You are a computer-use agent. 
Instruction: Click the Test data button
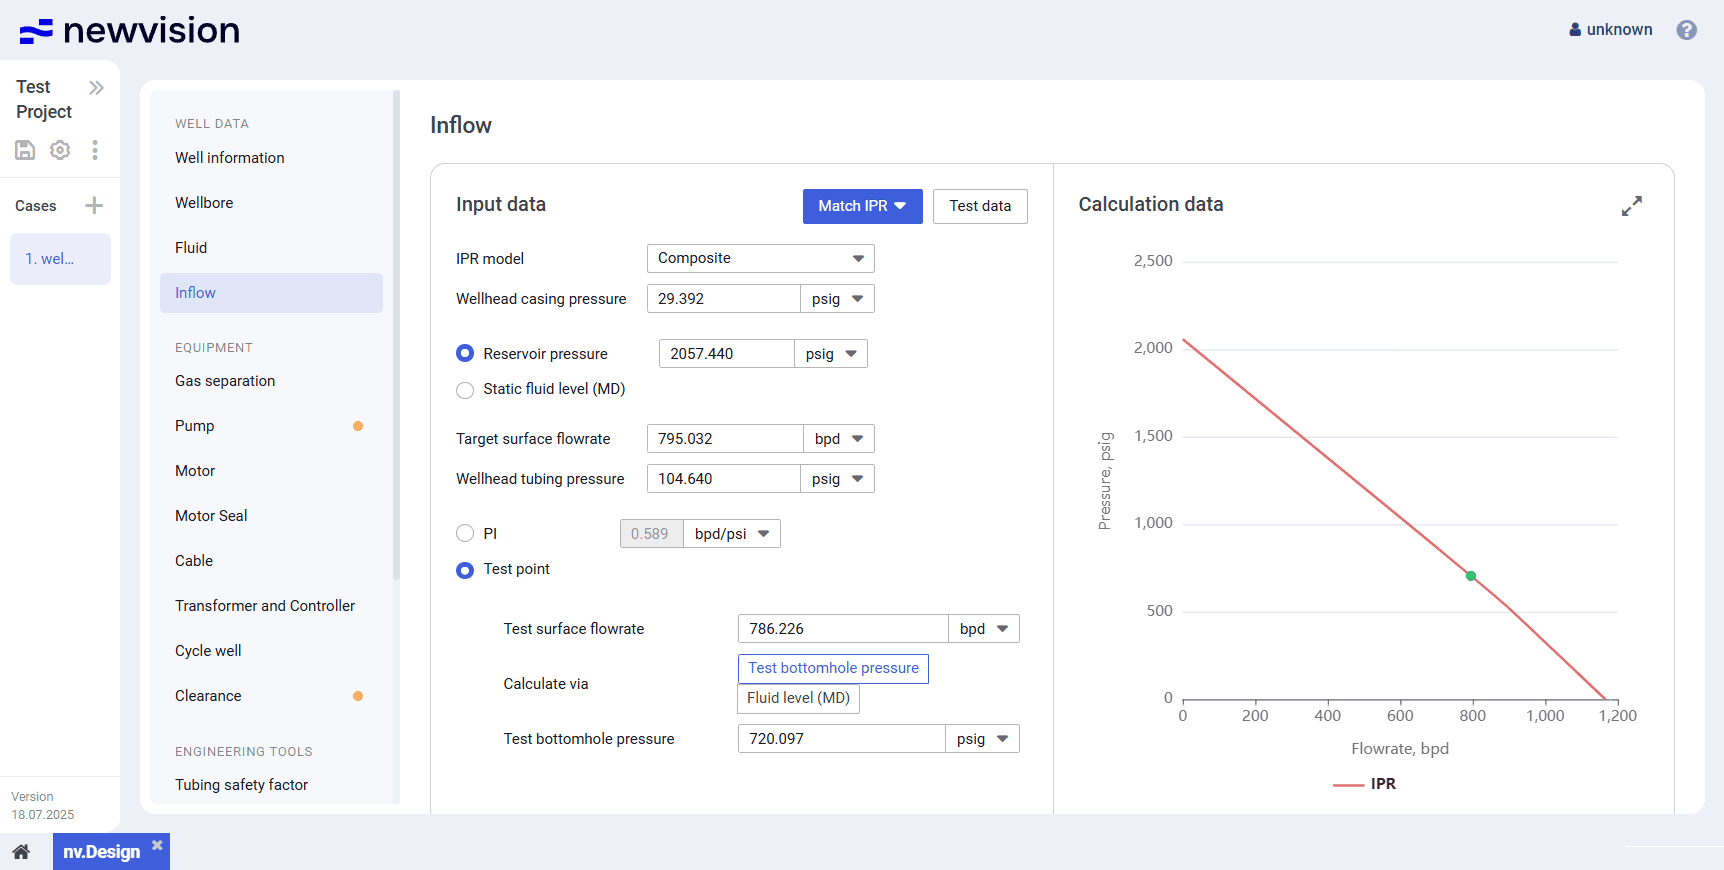tap(979, 206)
